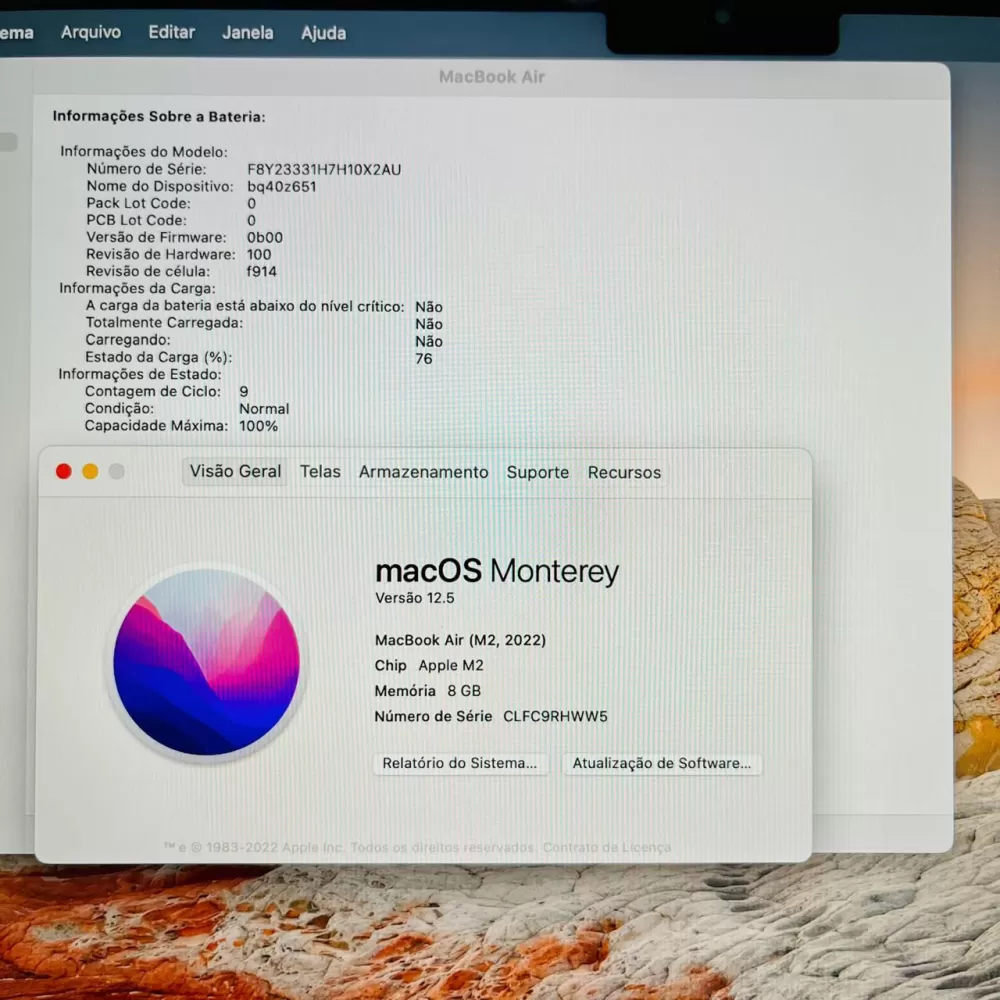This screenshot has height=1000, width=1000.
Task: Minimize the About This Mac window
Action: coord(91,471)
